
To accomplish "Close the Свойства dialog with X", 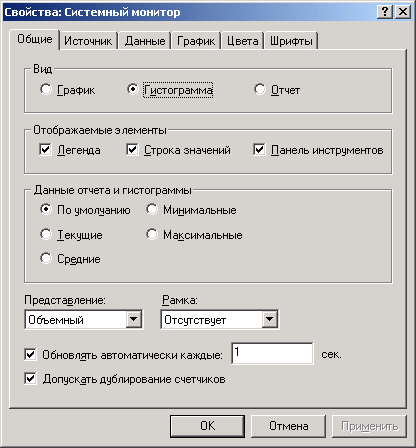I will point(403,12).
